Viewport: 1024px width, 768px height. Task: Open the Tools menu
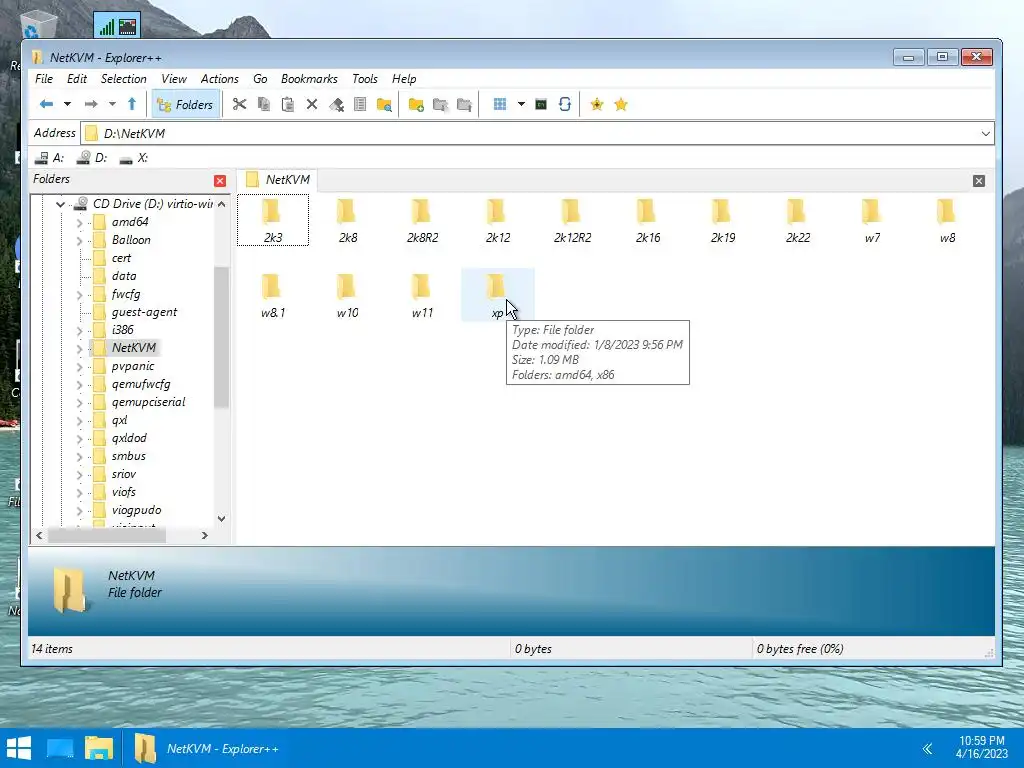pos(364,78)
